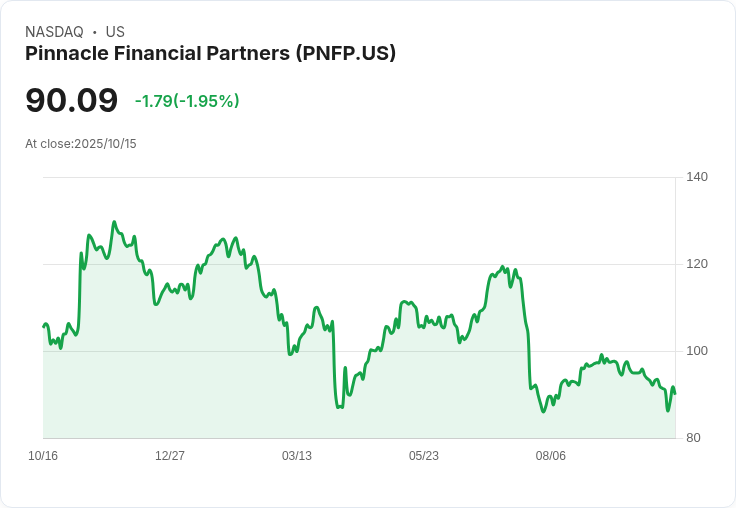
Task: Click the rightmost end of the price line
Action: click(675, 393)
